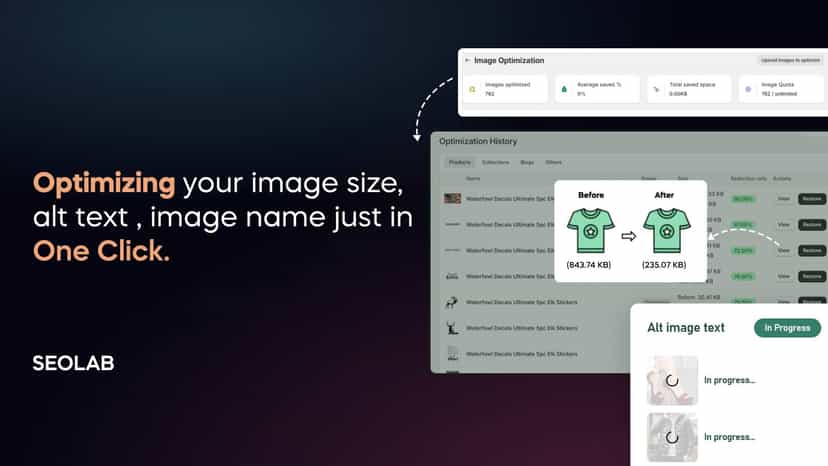Switch to the Collections tab
Image resolution: width=828 pixels, height=466 pixels.
click(x=495, y=162)
